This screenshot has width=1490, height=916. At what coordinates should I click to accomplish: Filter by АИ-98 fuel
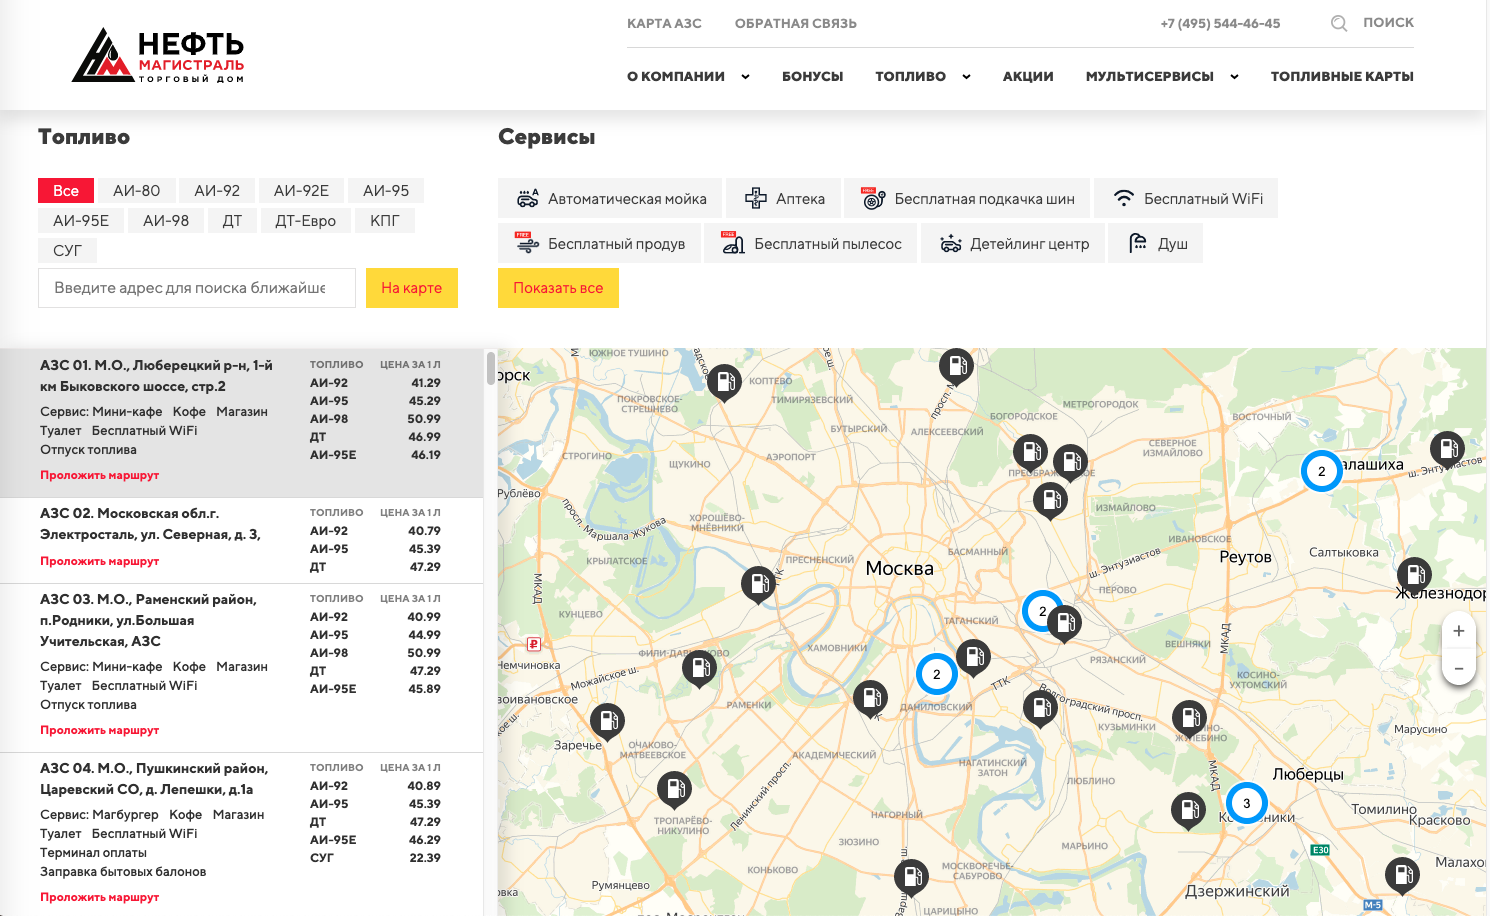(x=166, y=220)
